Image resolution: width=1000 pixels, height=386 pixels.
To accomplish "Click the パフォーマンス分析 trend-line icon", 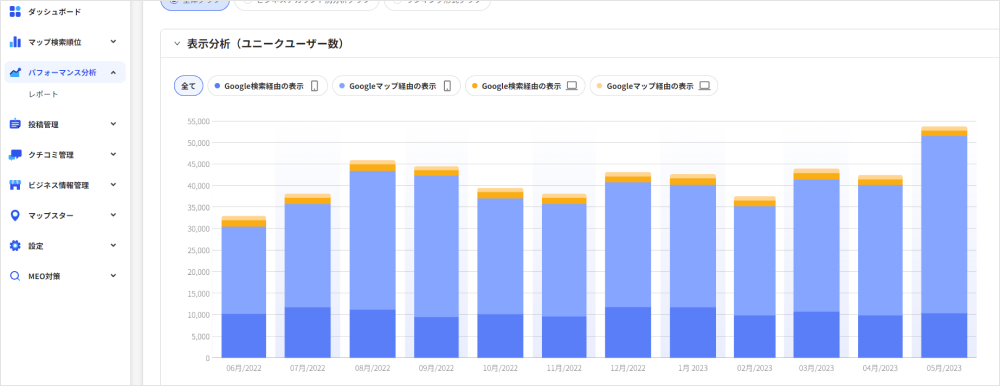I will (x=15, y=73).
